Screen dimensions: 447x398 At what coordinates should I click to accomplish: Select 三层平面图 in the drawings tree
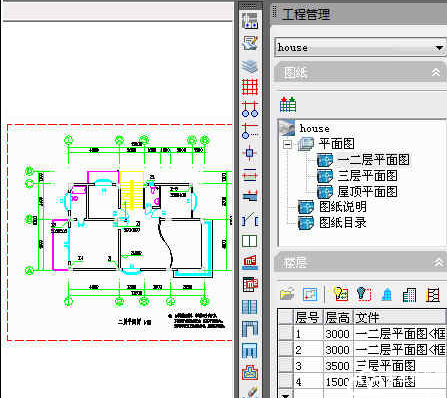(367, 176)
